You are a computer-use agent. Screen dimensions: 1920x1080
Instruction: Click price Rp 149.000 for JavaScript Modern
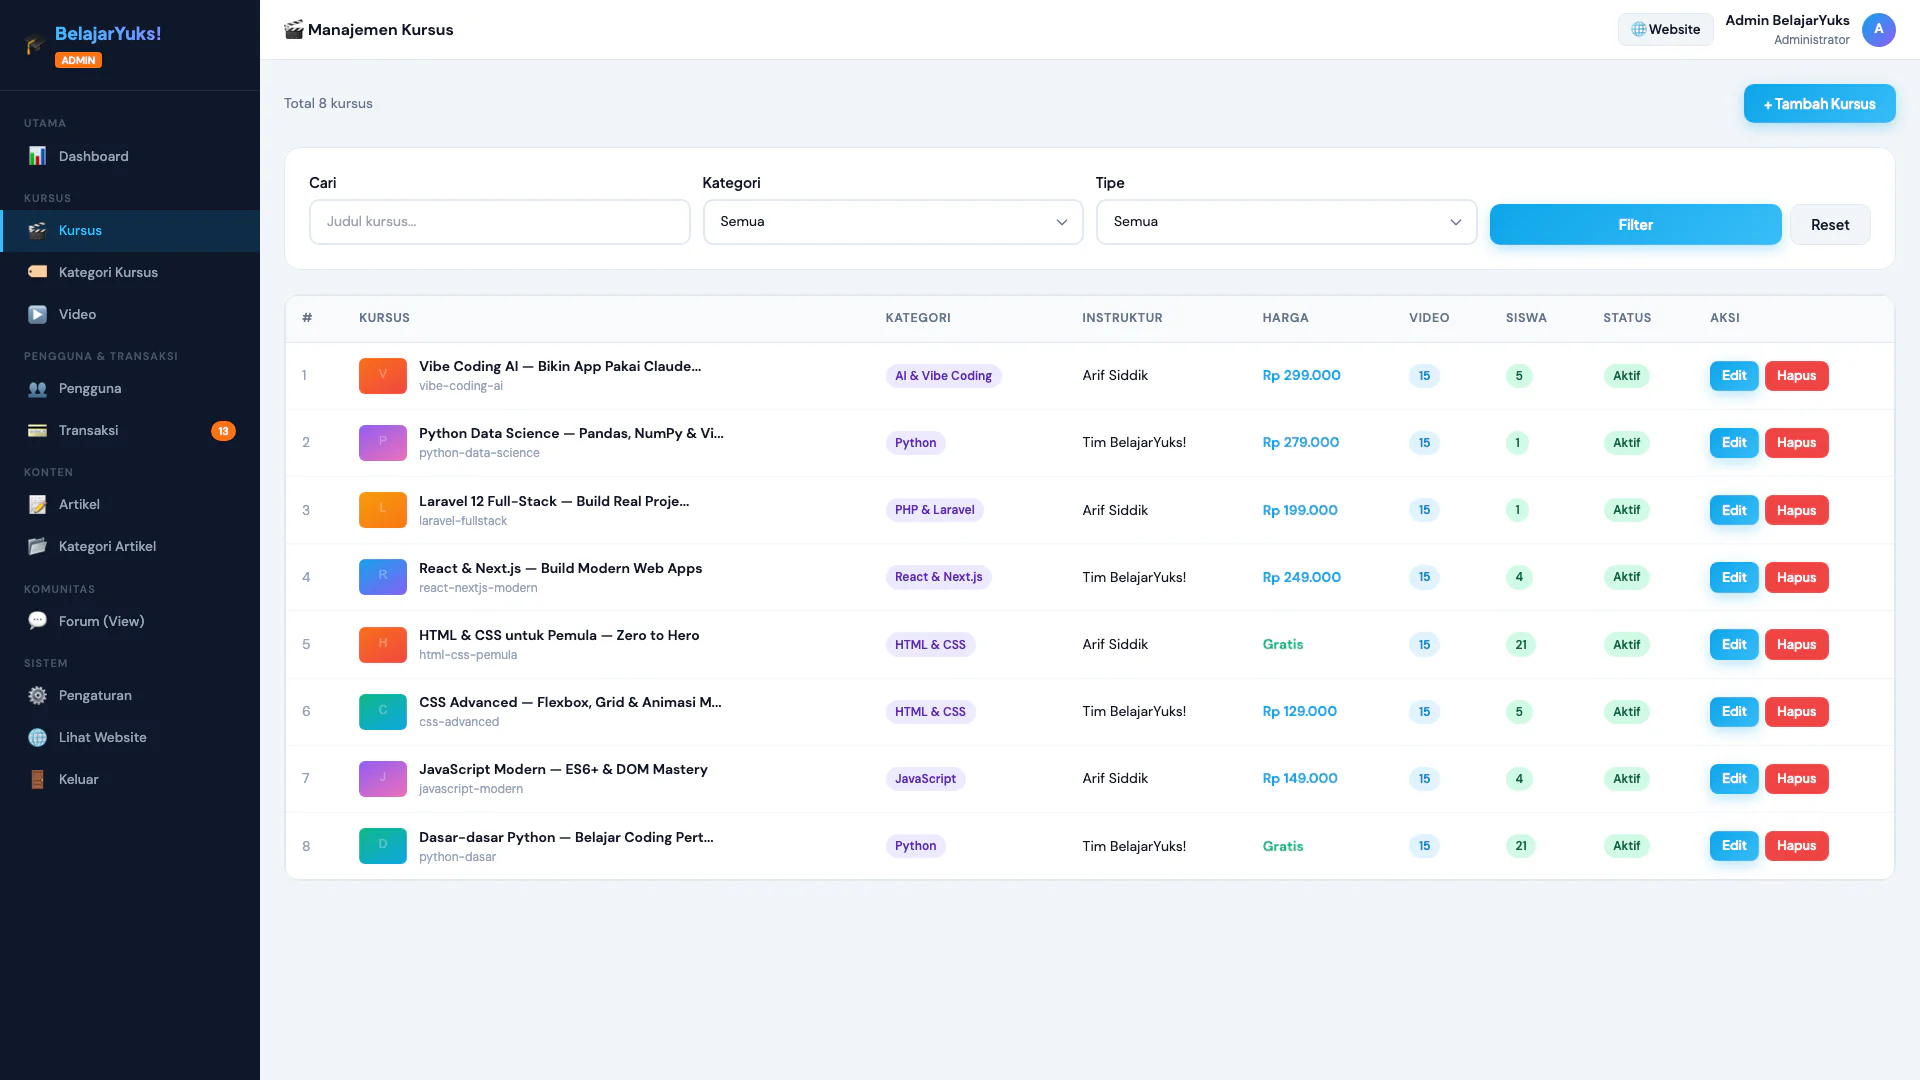(1299, 778)
